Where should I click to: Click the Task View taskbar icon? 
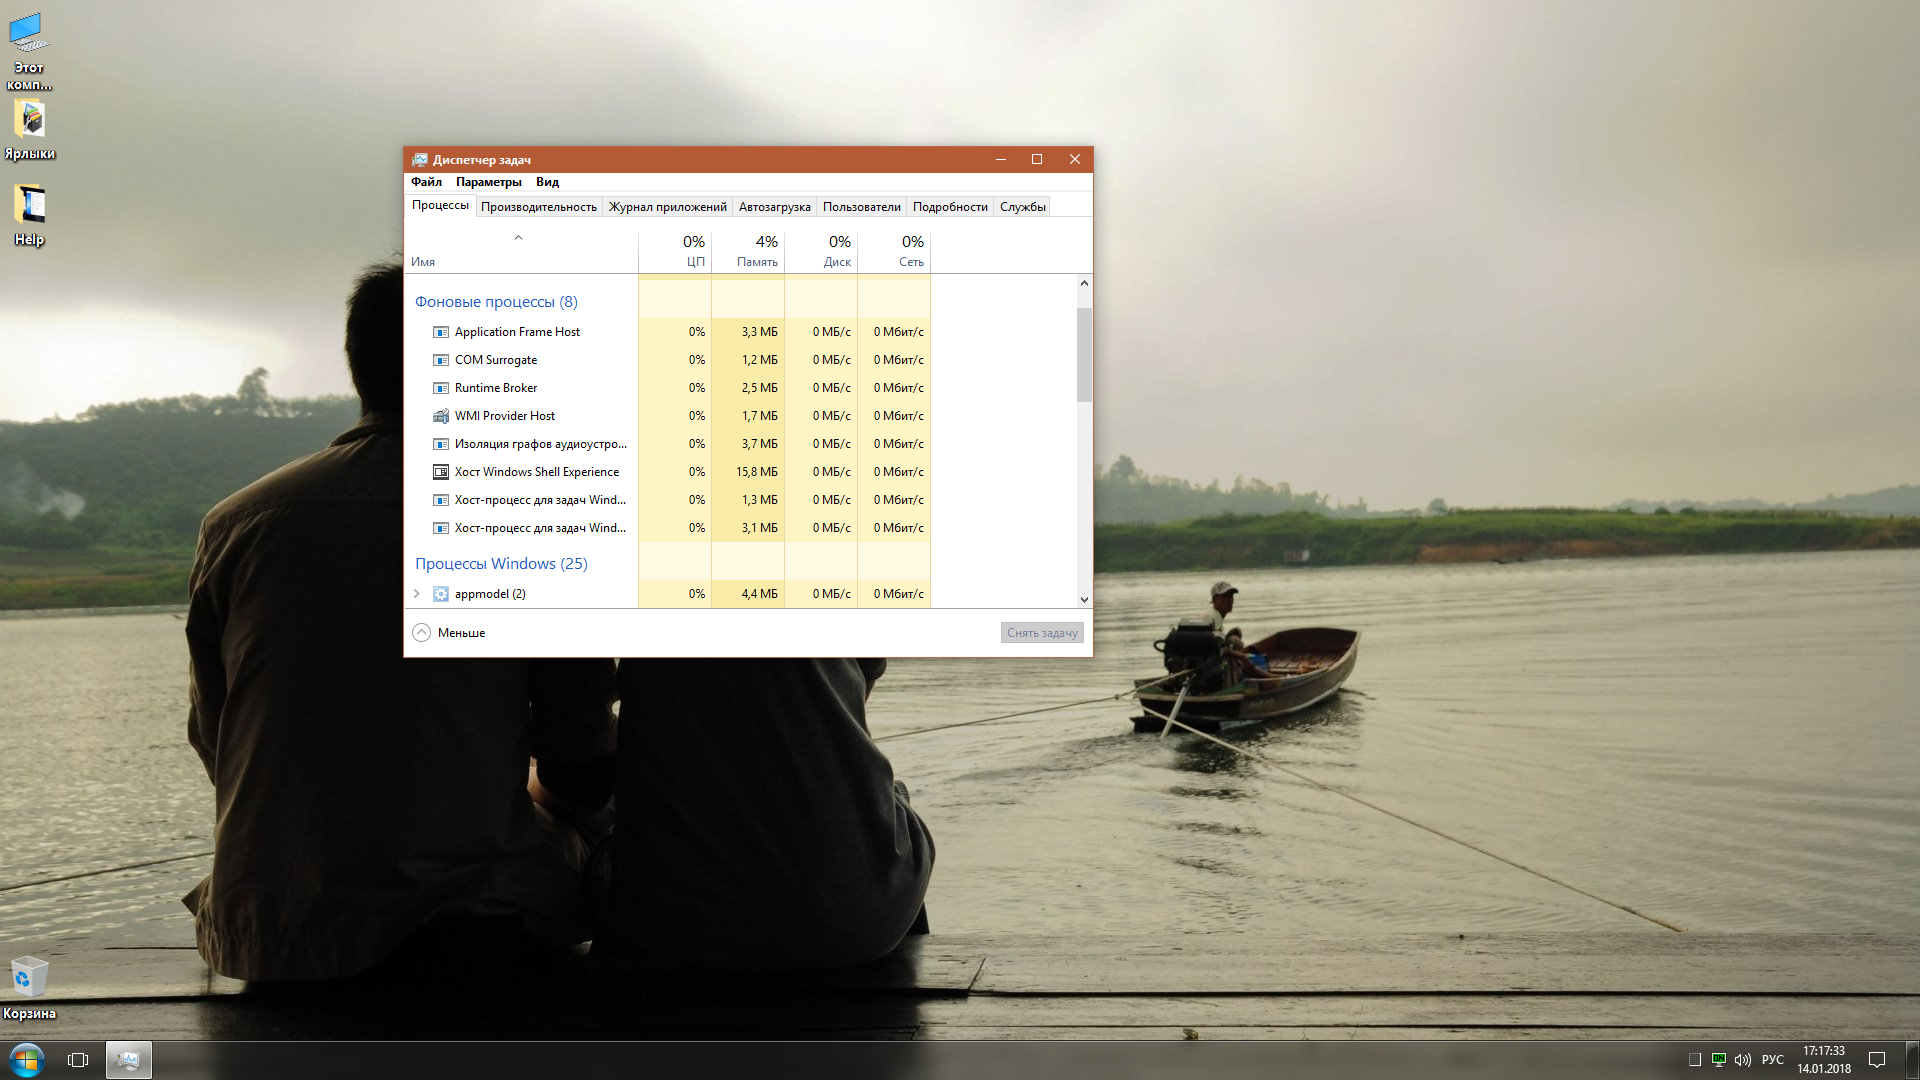78,1060
